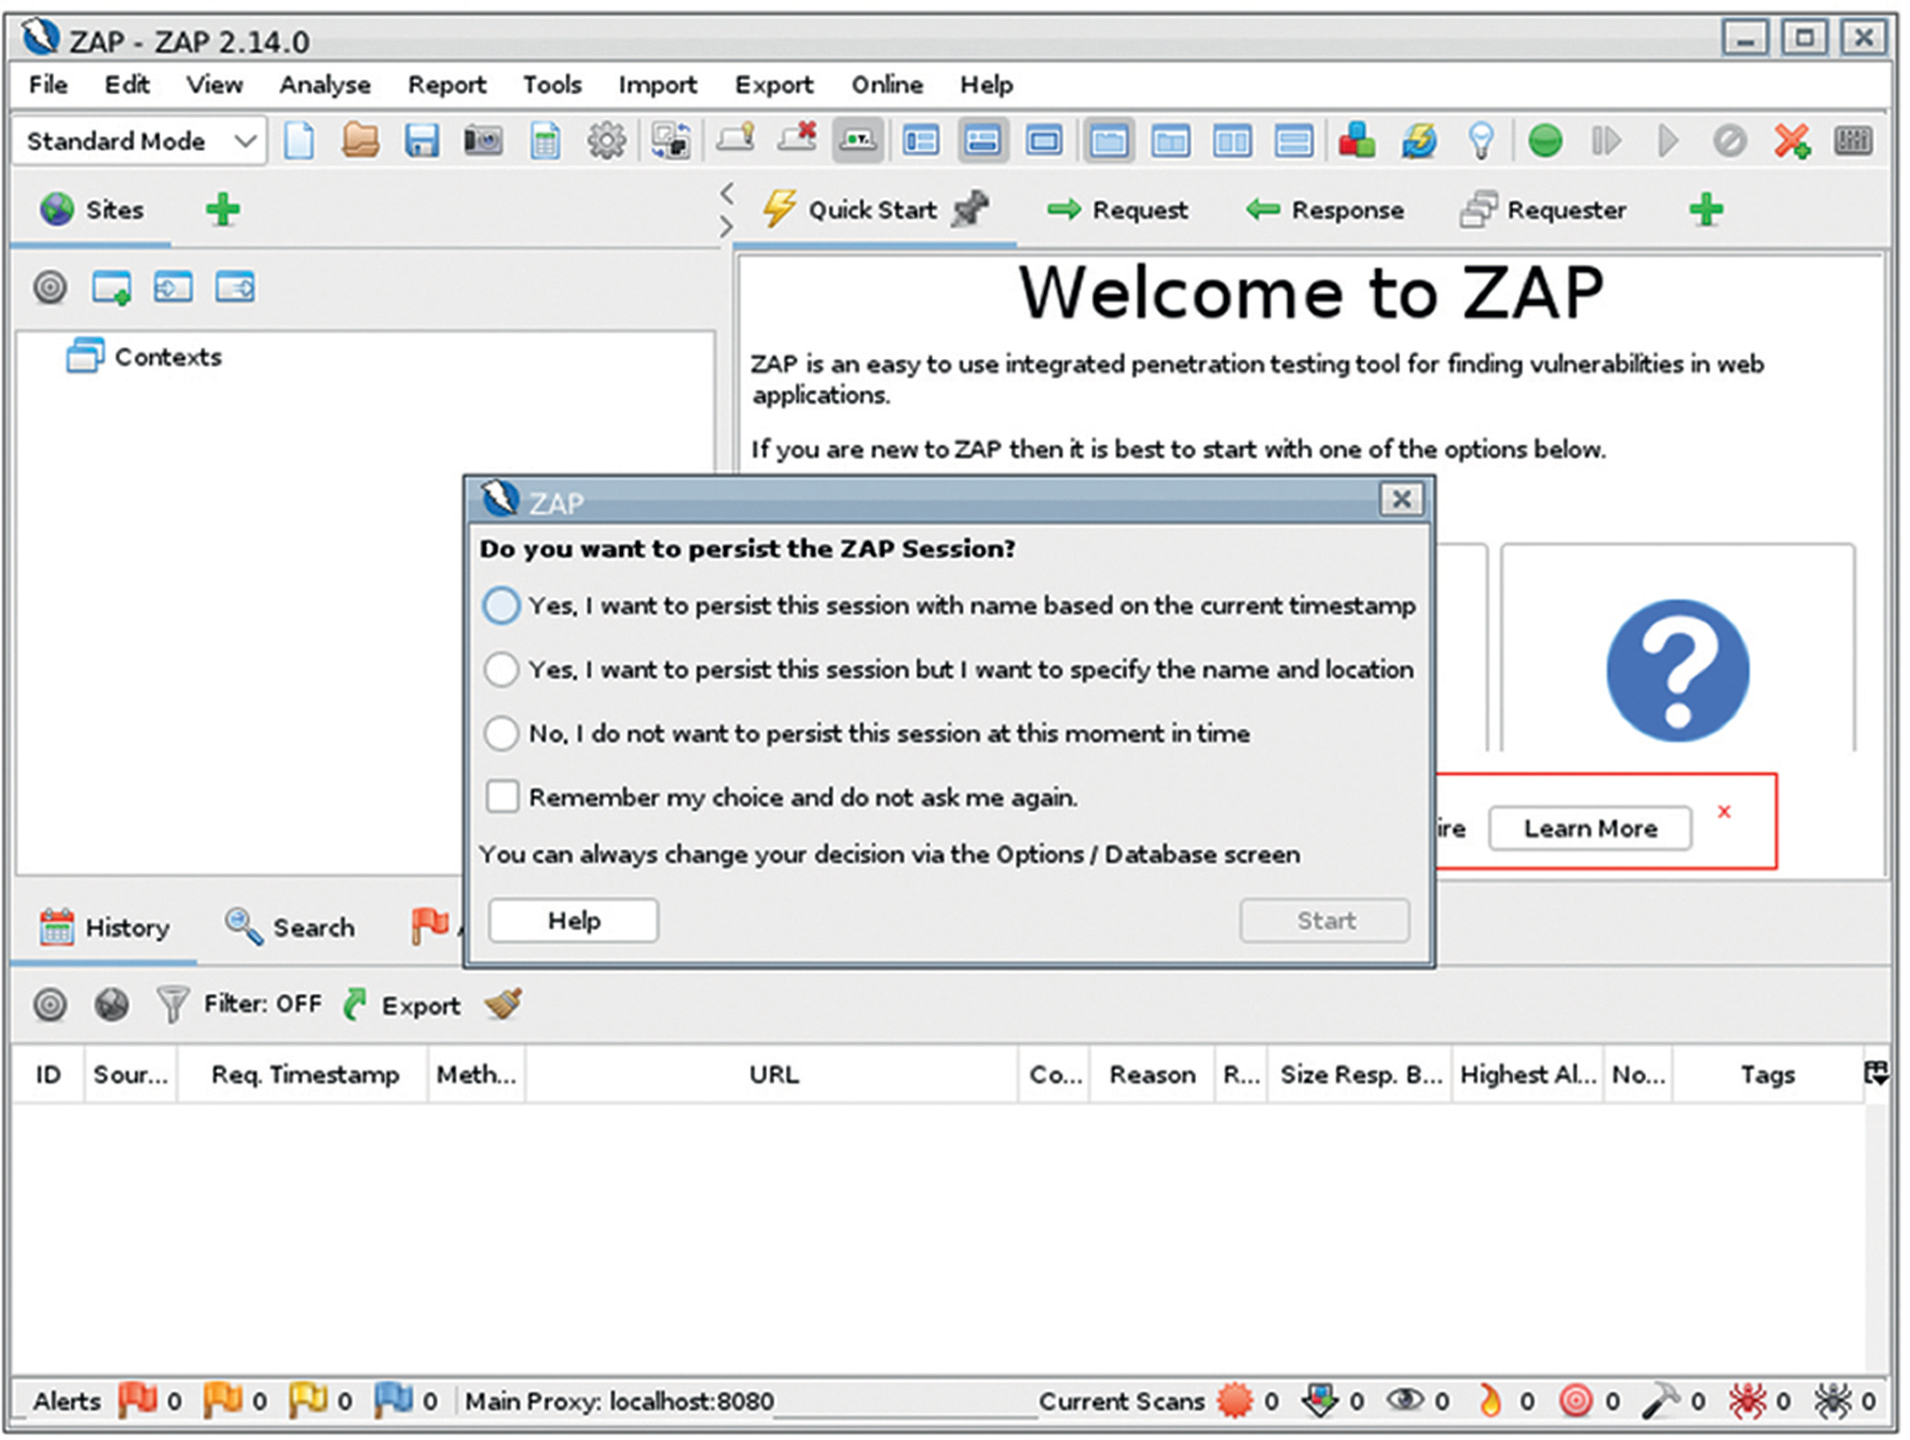Collapse the panel with the left chevron

click(727, 192)
